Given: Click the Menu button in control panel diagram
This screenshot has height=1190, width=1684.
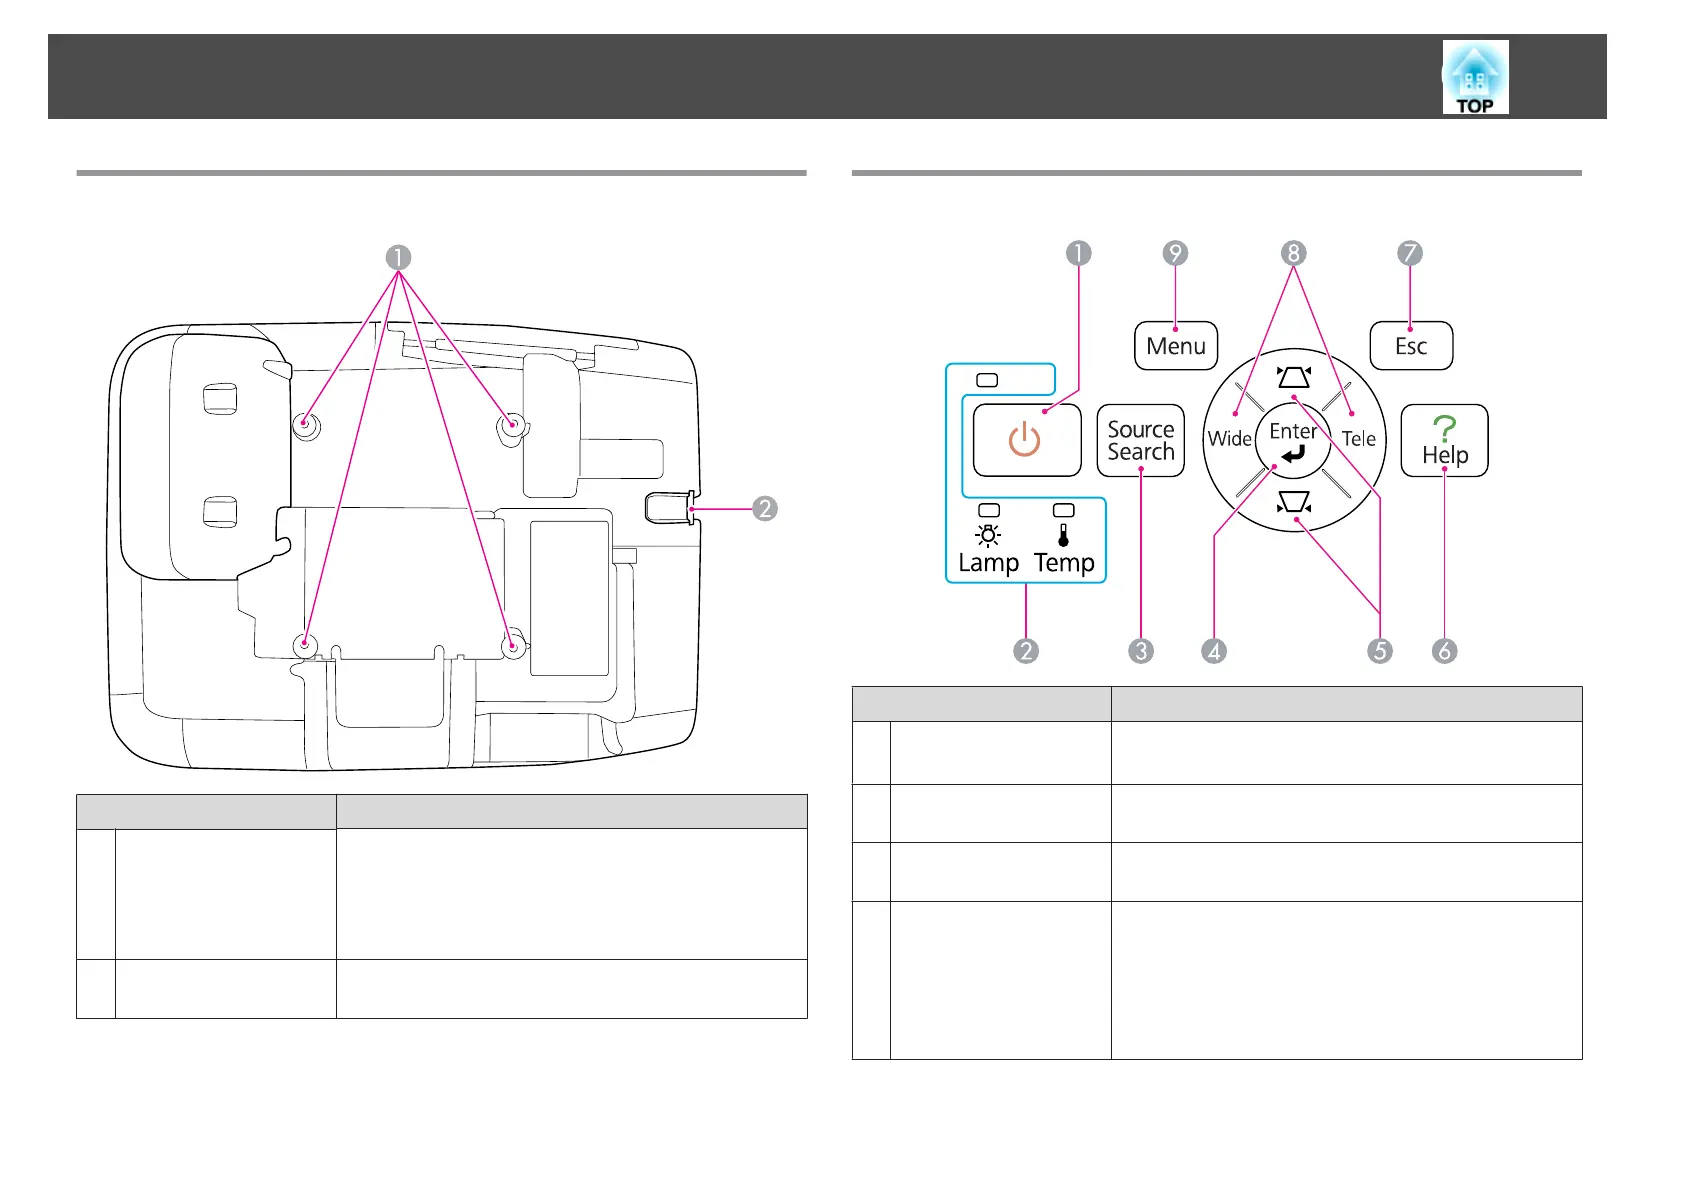Looking at the screenshot, I should 1176,346.
